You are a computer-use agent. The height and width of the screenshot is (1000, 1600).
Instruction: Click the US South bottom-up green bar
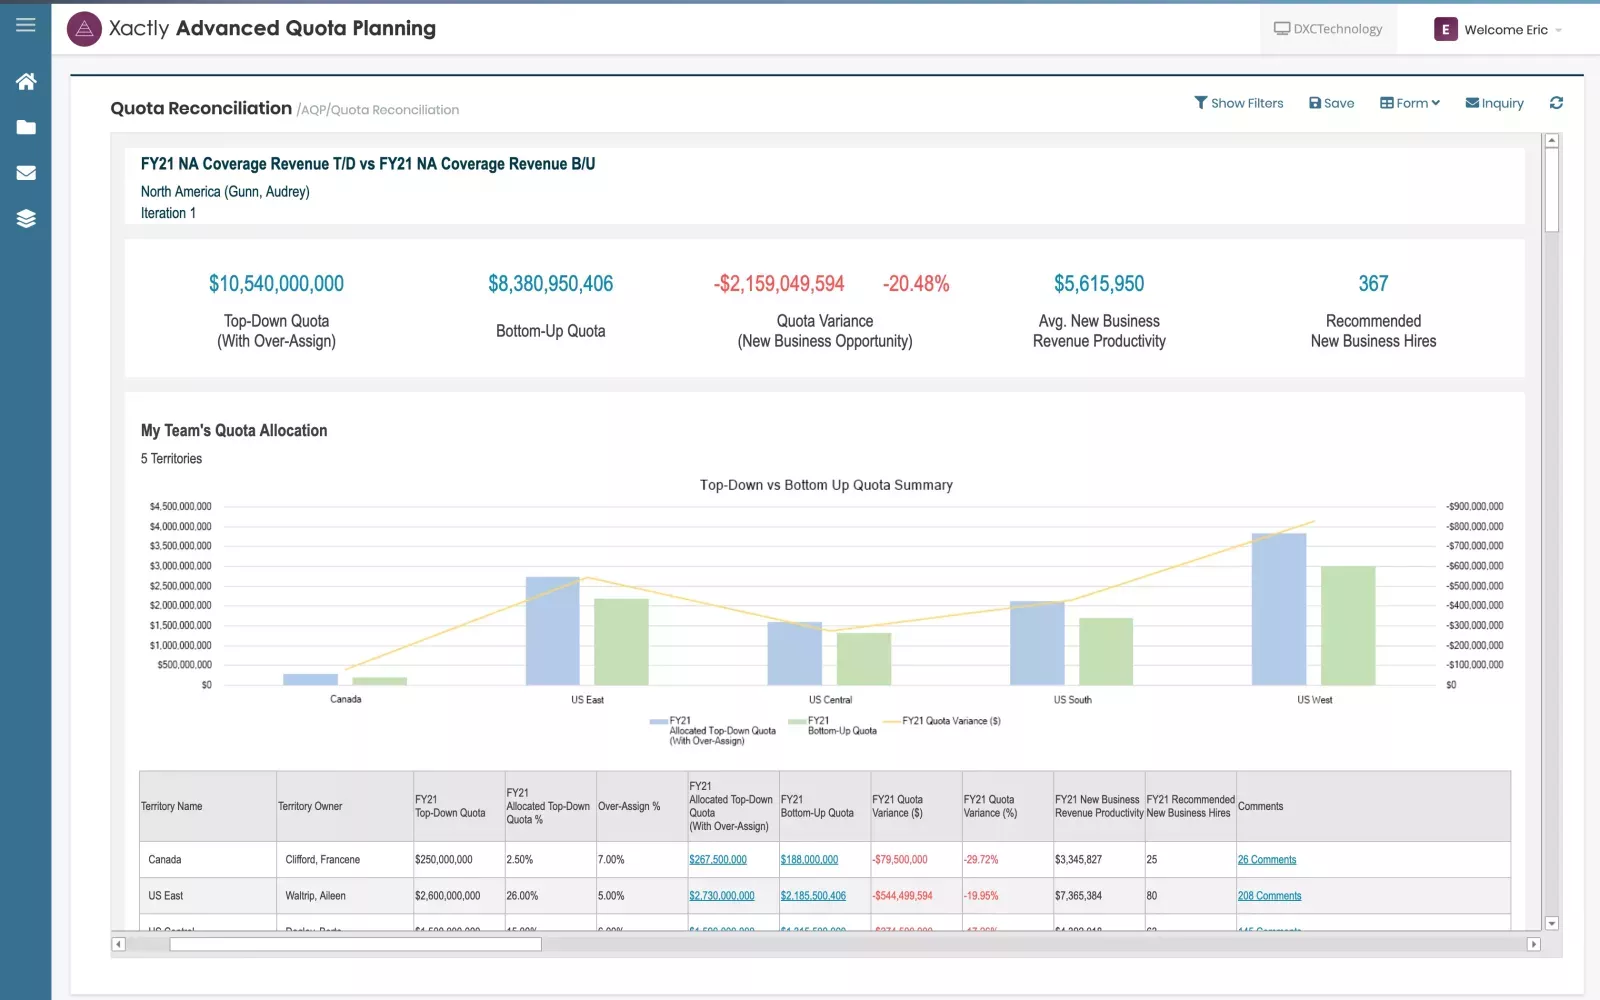1106,651
